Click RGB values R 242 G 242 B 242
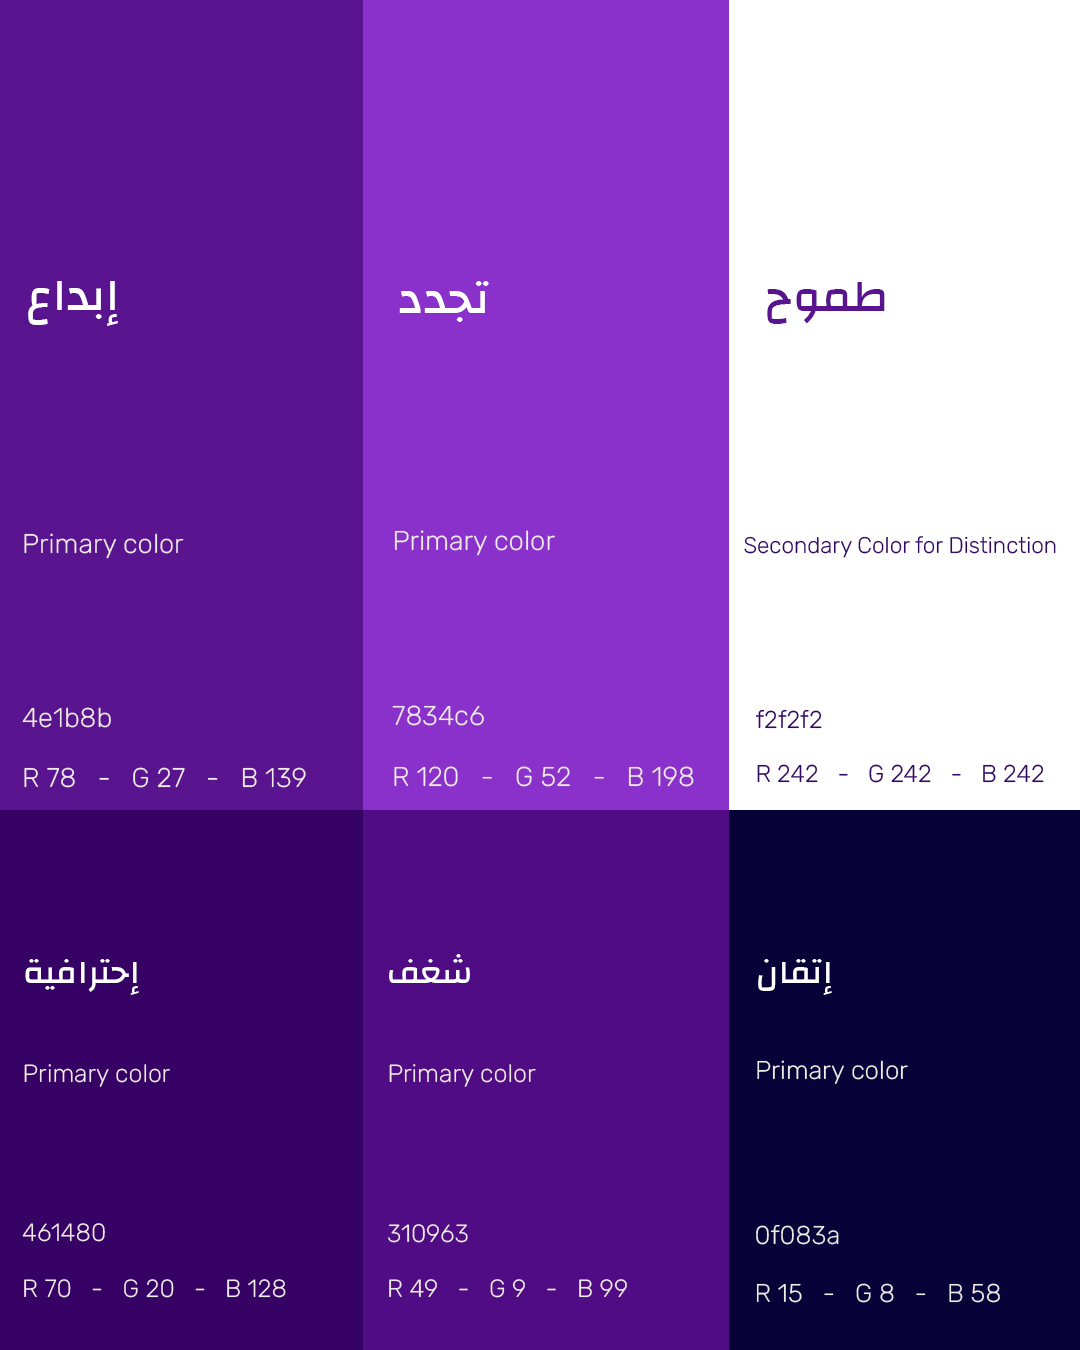Image resolution: width=1080 pixels, height=1350 pixels. (900, 774)
